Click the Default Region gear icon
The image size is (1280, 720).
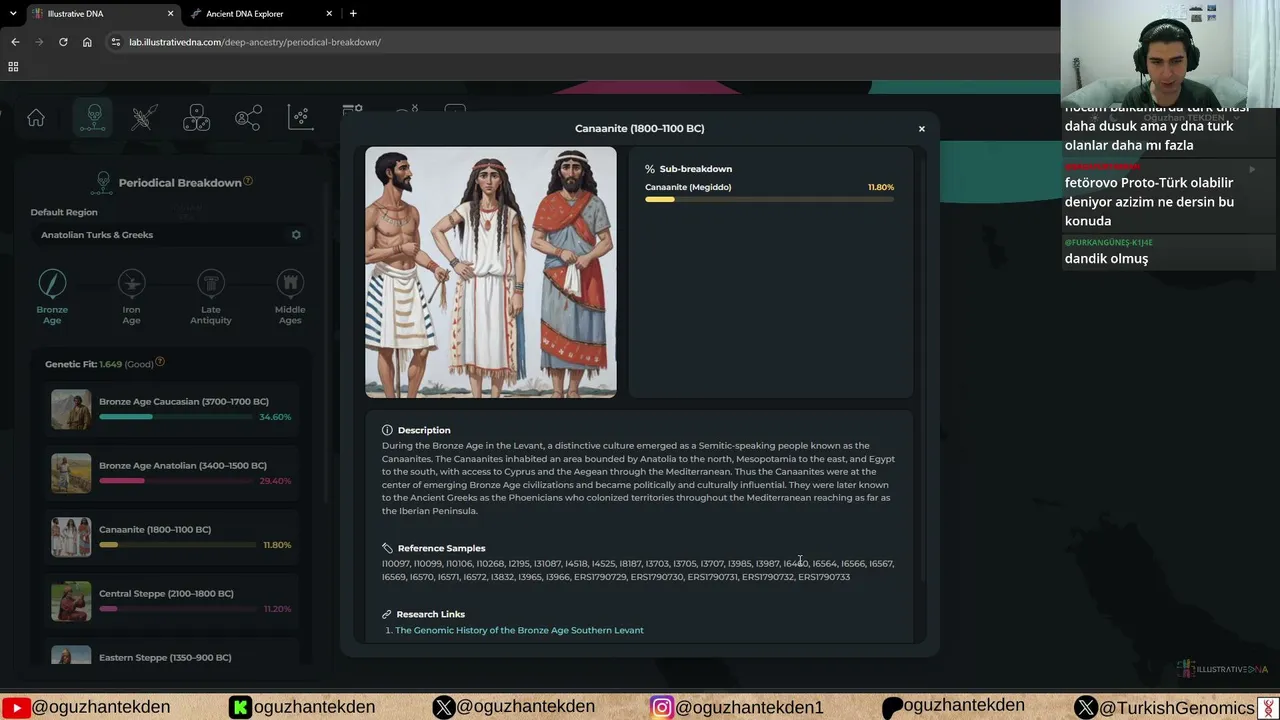click(x=296, y=235)
